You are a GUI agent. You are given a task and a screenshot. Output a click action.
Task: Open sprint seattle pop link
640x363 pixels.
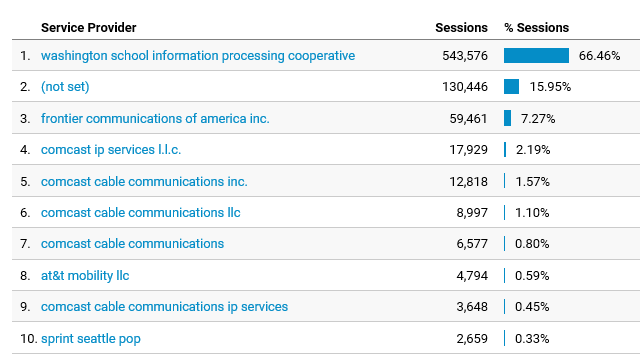91,339
